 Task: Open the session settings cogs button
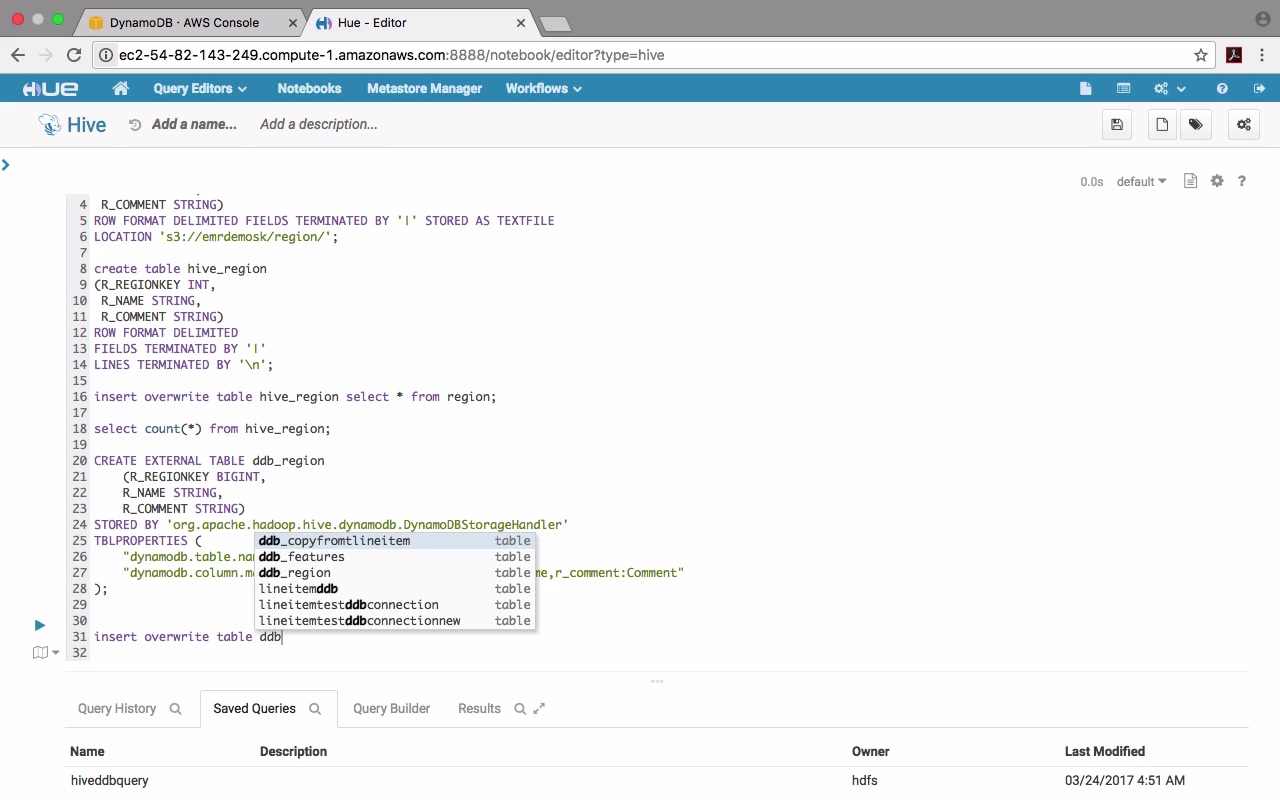[x=1244, y=125]
